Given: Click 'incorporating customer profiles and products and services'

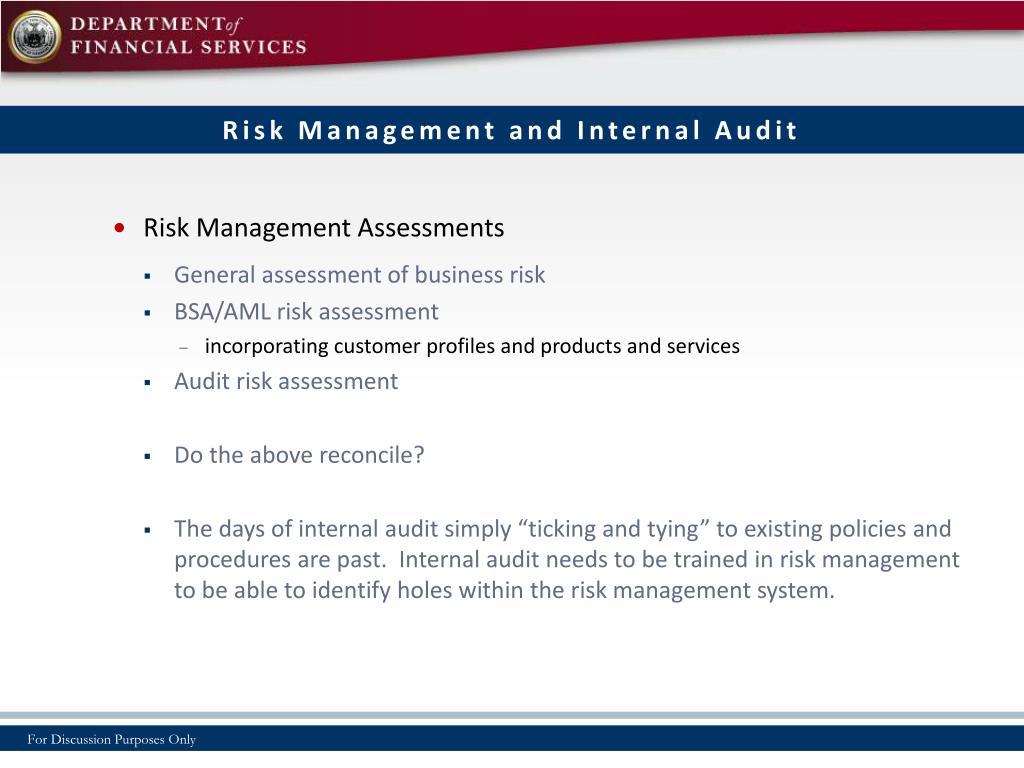Looking at the screenshot, I should pos(472,346).
